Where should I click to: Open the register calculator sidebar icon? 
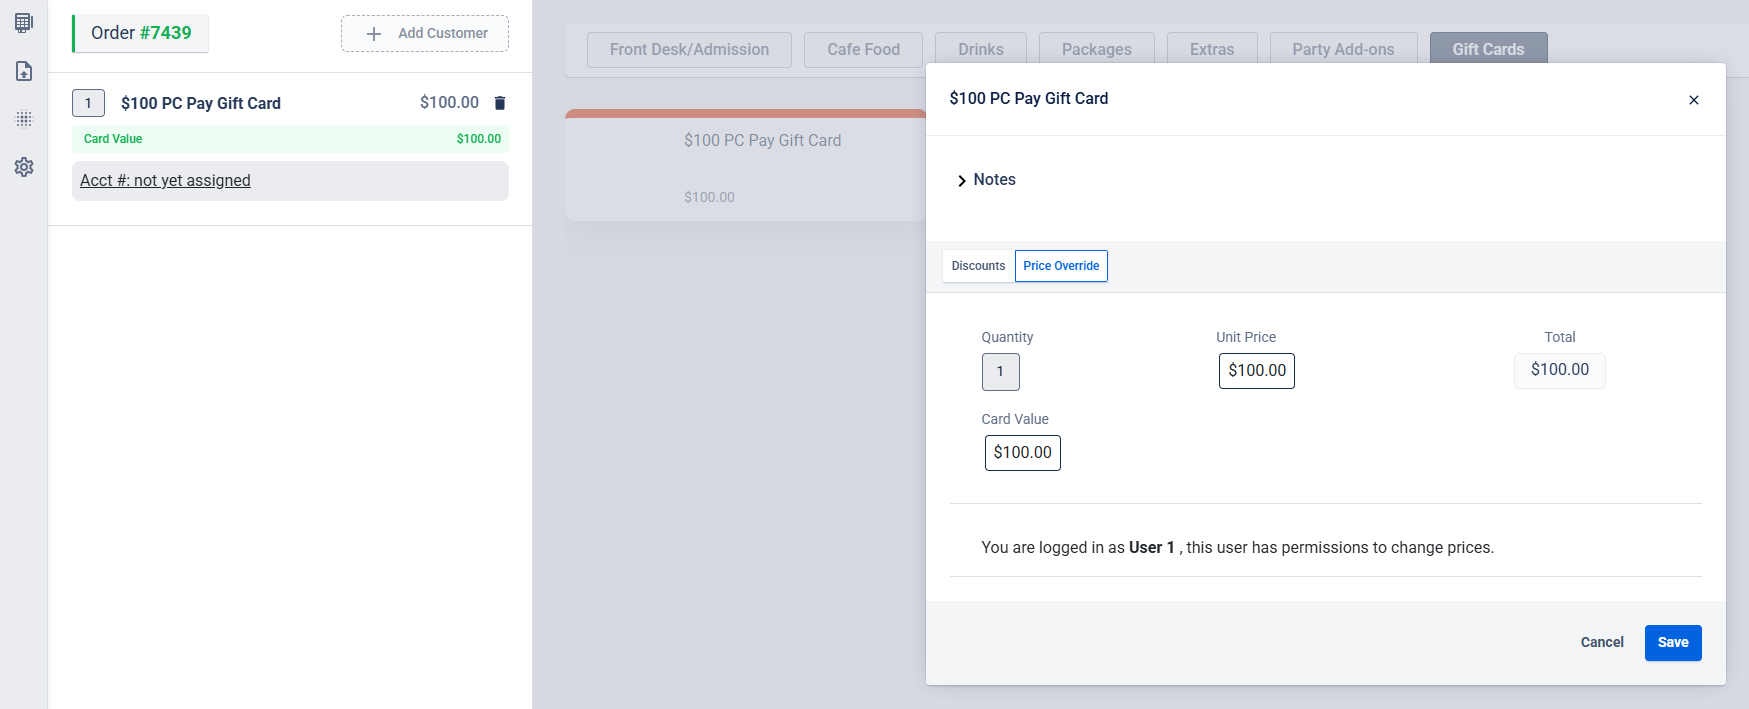tap(24, 22)
